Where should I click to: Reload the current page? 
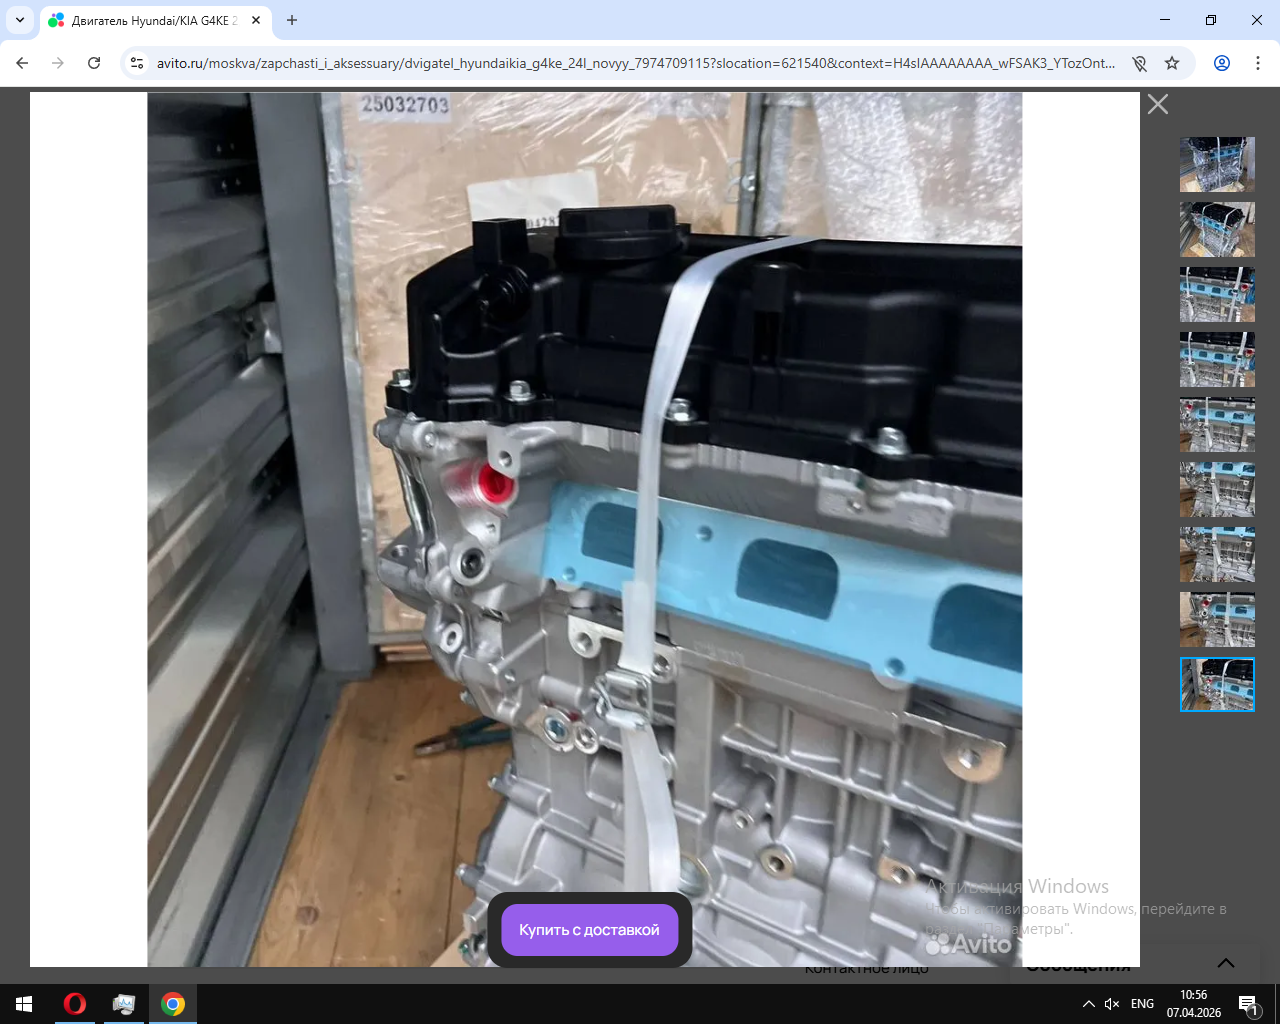(94, 63)
